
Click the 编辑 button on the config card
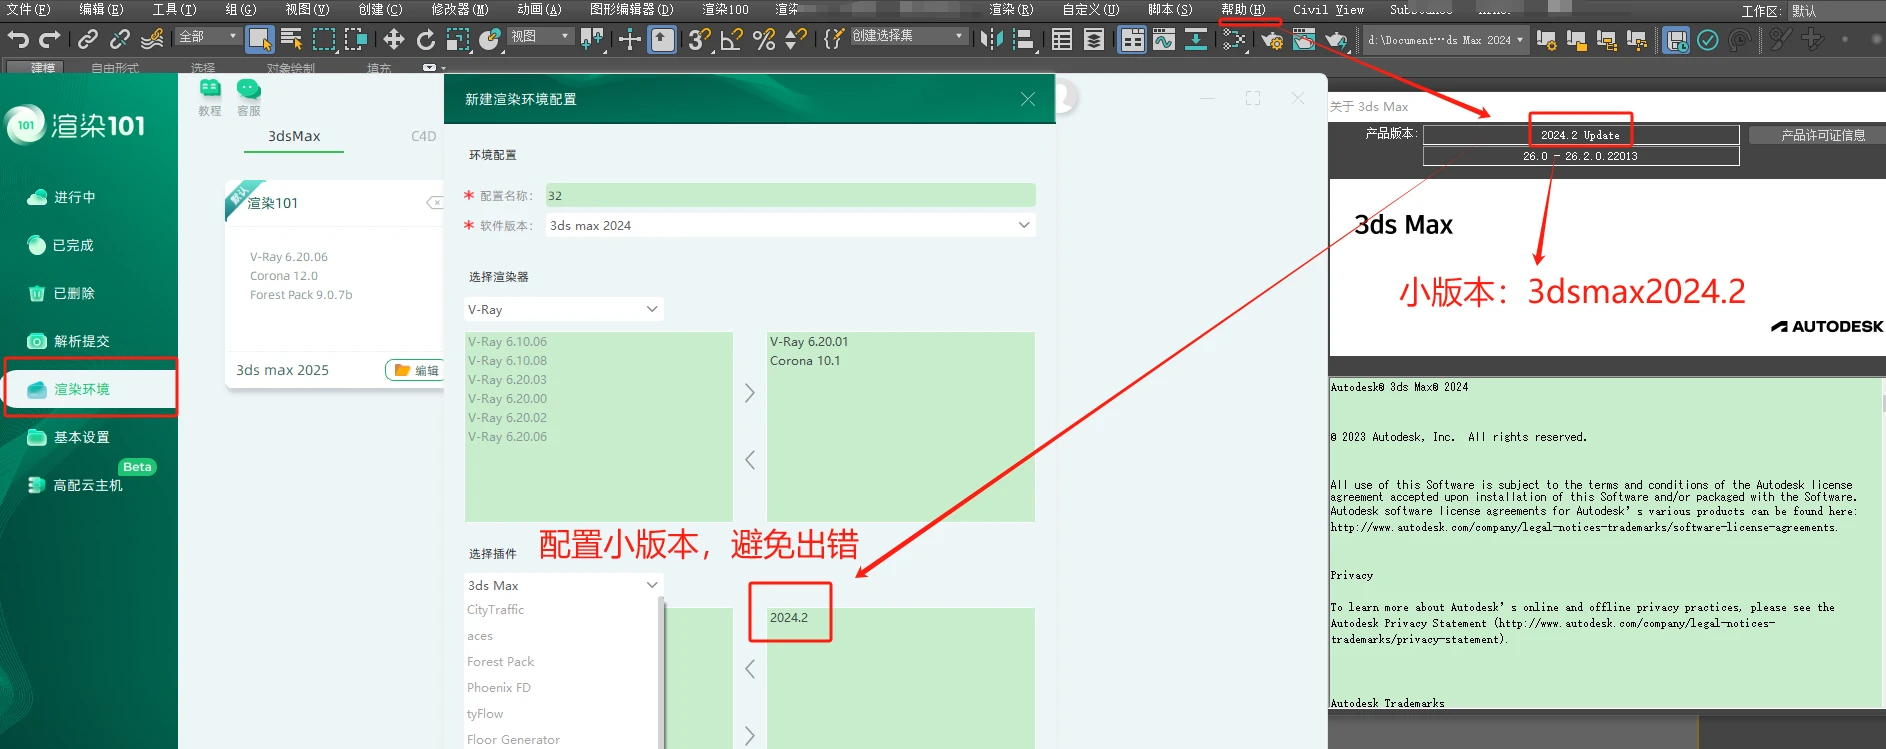416,370
